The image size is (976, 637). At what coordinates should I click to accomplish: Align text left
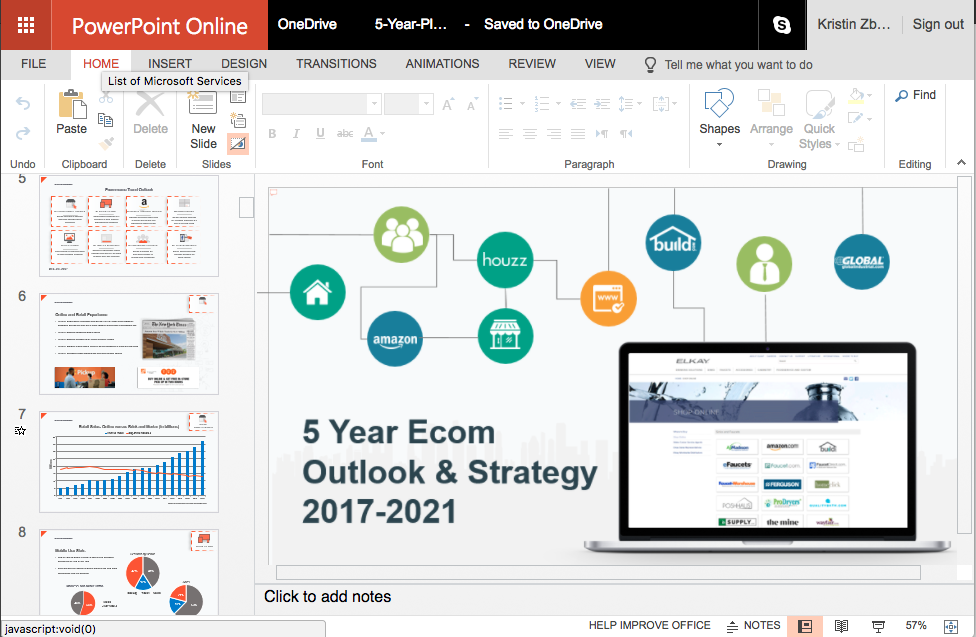click(505, 133)
